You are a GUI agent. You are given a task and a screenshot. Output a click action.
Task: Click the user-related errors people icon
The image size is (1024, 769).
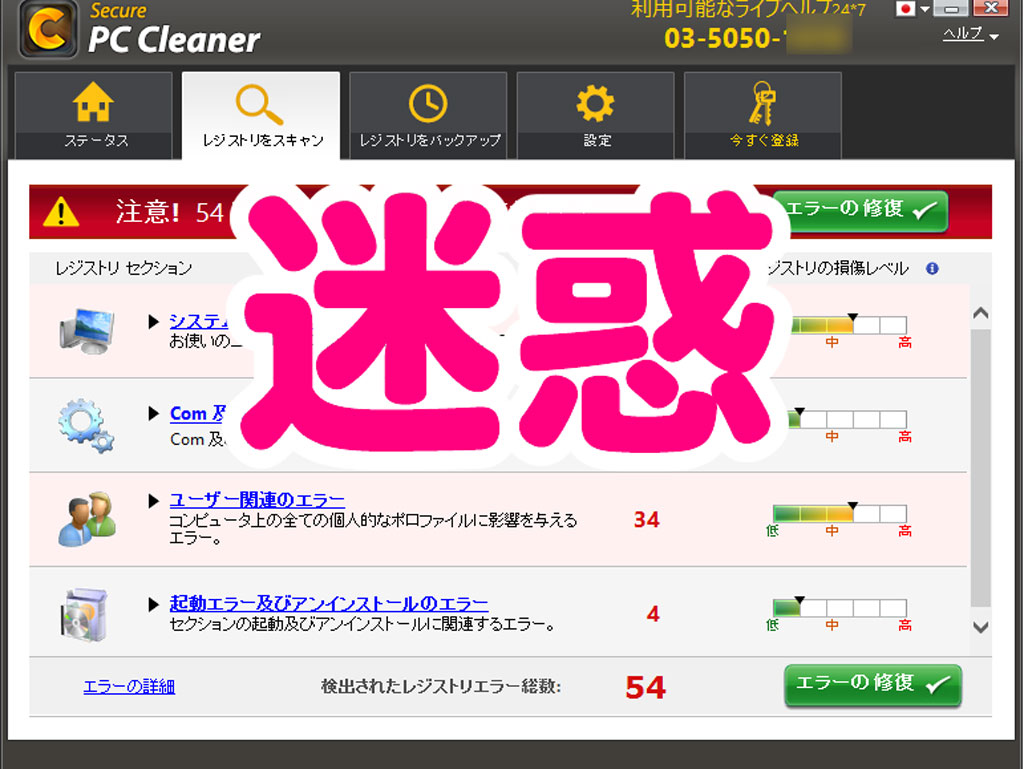[88, 519]
